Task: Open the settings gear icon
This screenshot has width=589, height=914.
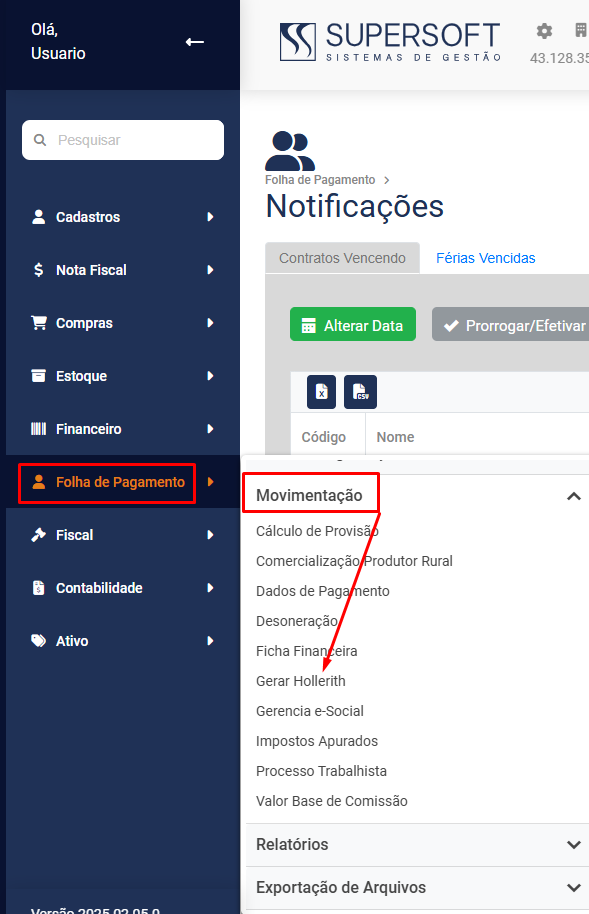Action: click(x=544, y=31)
